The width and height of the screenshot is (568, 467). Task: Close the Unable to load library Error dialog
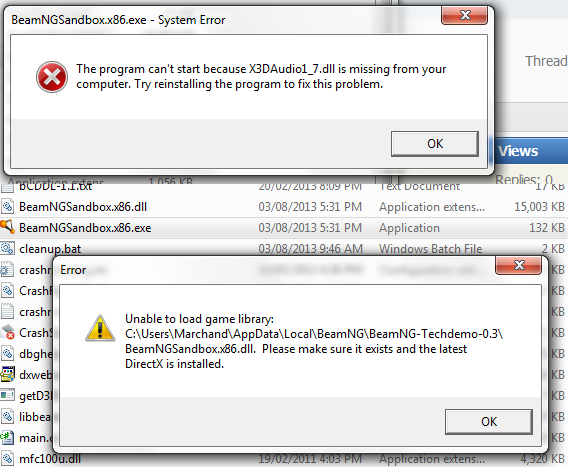(x=518, y=265)
